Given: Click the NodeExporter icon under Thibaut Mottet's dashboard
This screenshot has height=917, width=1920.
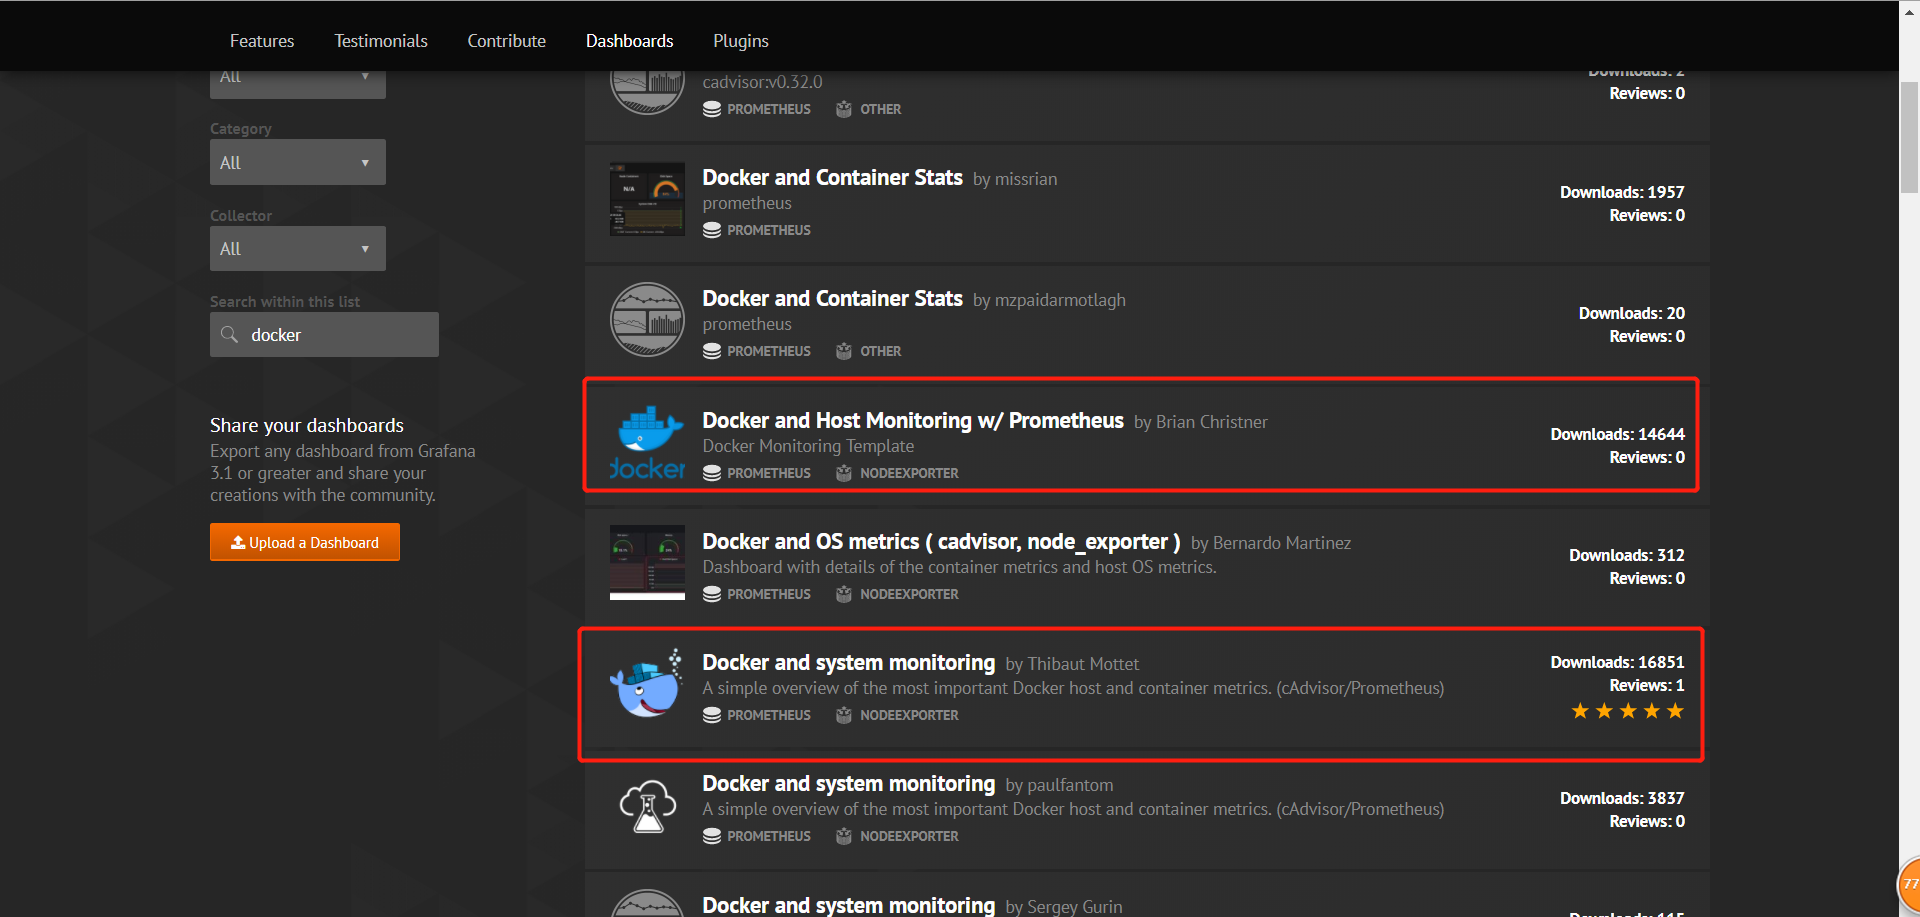Looking at the screenshot, I should click(844, 715).
